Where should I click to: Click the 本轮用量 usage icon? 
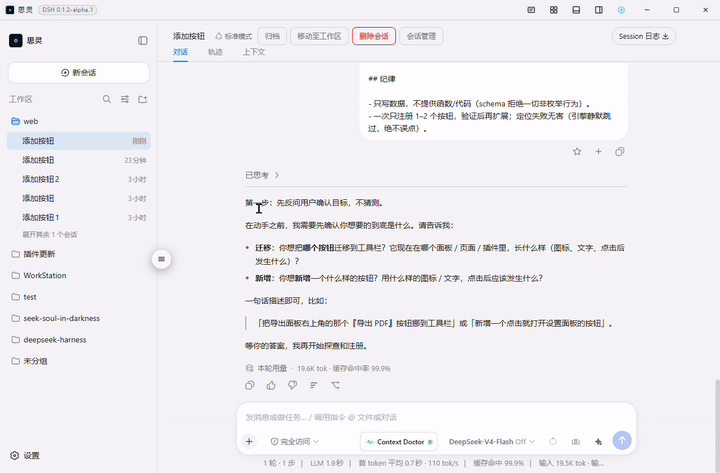249,368
